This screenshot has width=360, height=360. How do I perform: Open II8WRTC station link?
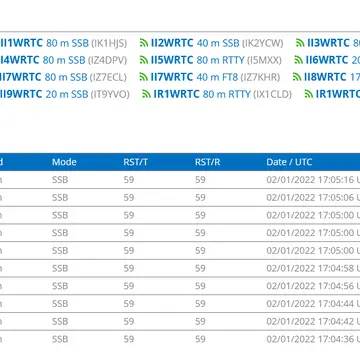coord(332,77)
